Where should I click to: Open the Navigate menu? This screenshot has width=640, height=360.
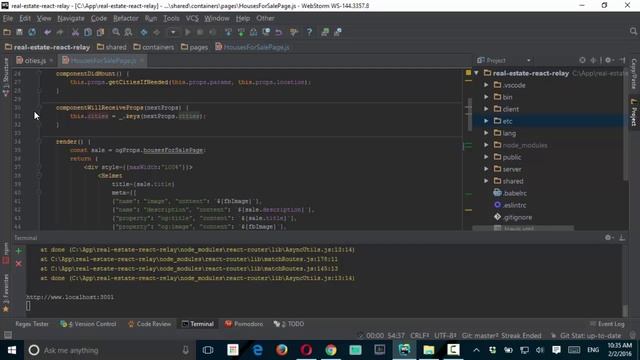coord(71,18)
